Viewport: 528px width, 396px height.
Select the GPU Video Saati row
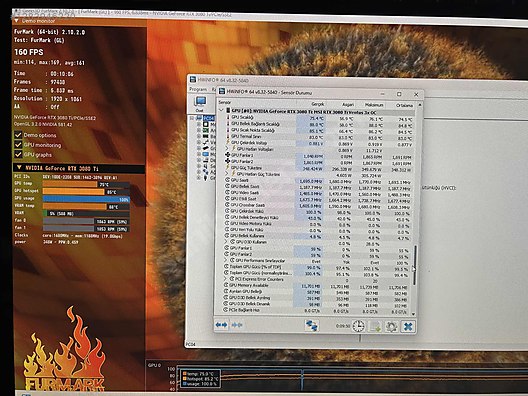(x=318, y=193)
